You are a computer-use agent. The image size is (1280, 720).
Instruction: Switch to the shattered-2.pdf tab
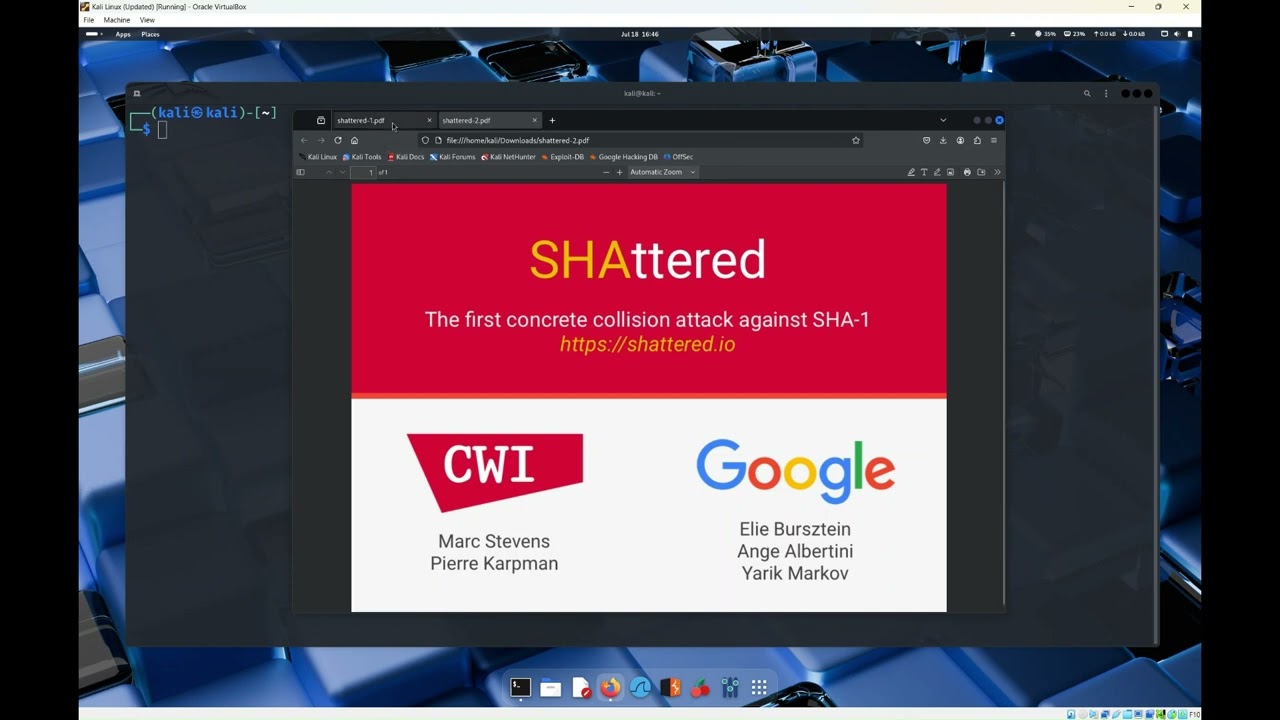[488, 120]
